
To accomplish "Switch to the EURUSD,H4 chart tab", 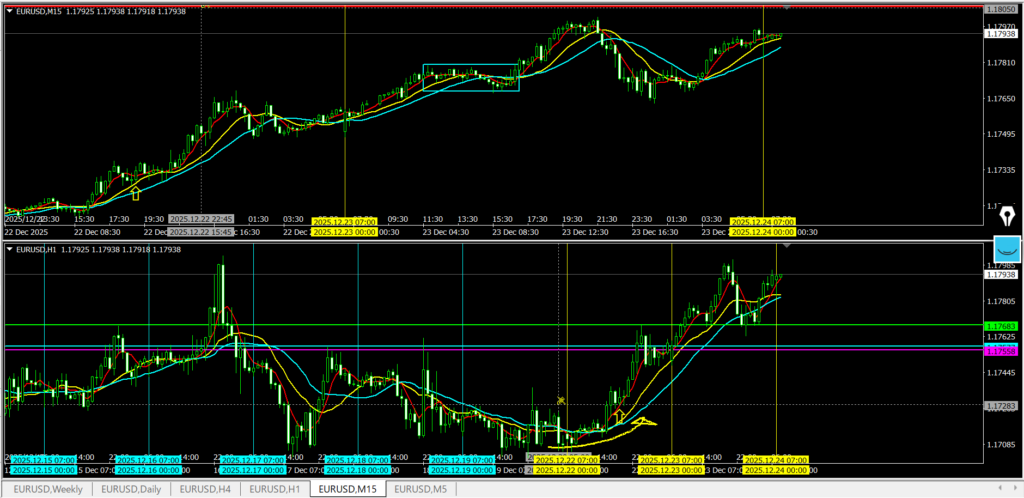I will pos(207,489).
